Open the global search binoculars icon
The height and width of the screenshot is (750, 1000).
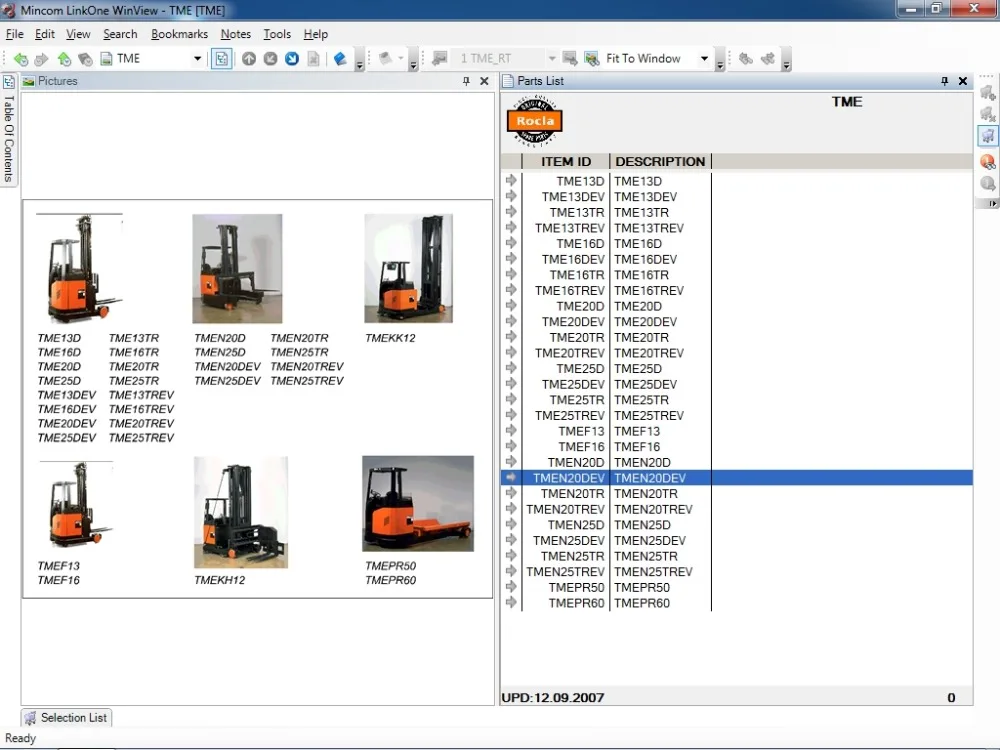coord(987,160)
